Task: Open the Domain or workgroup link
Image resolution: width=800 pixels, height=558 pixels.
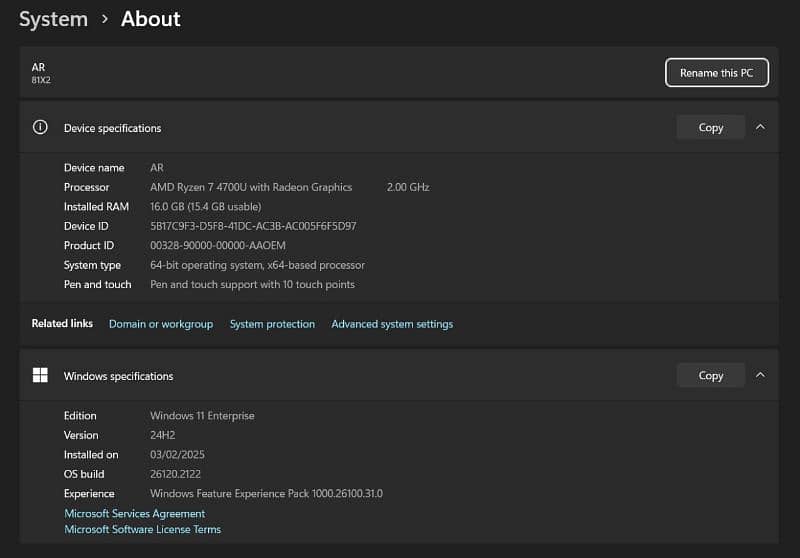Action: click(x=161, y=324)
